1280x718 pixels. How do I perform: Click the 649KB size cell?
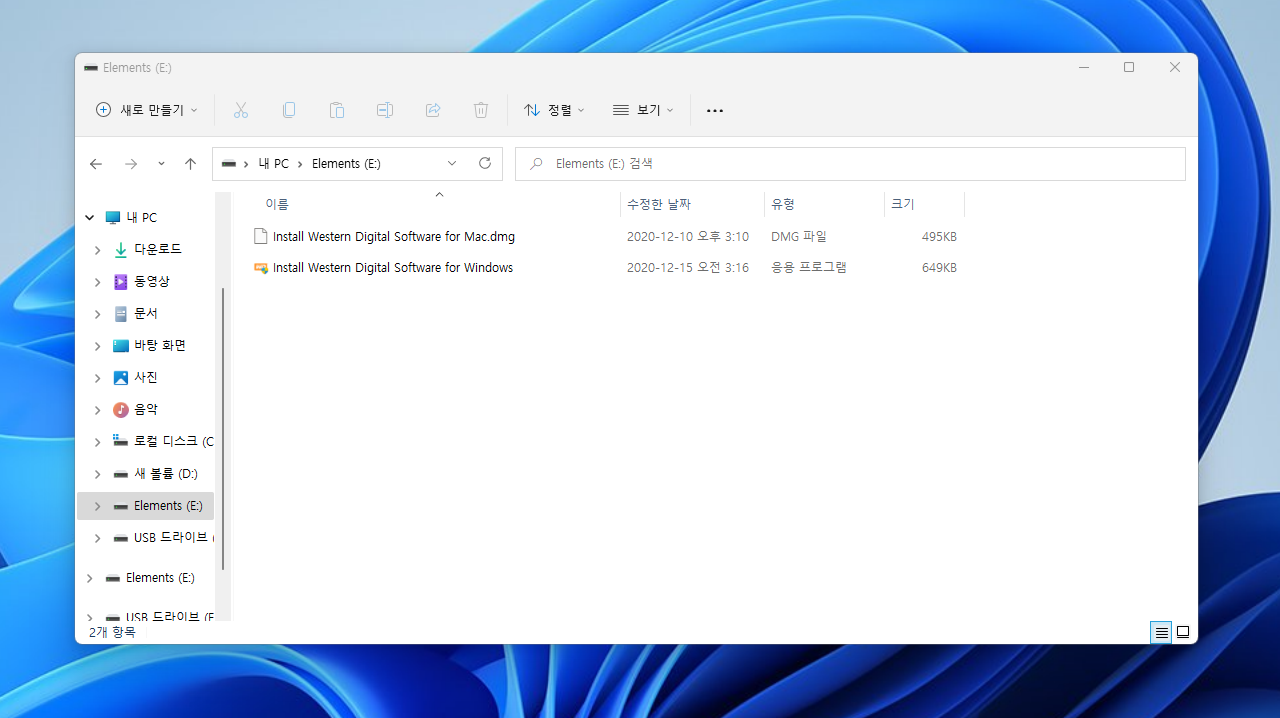click(939, 268)
